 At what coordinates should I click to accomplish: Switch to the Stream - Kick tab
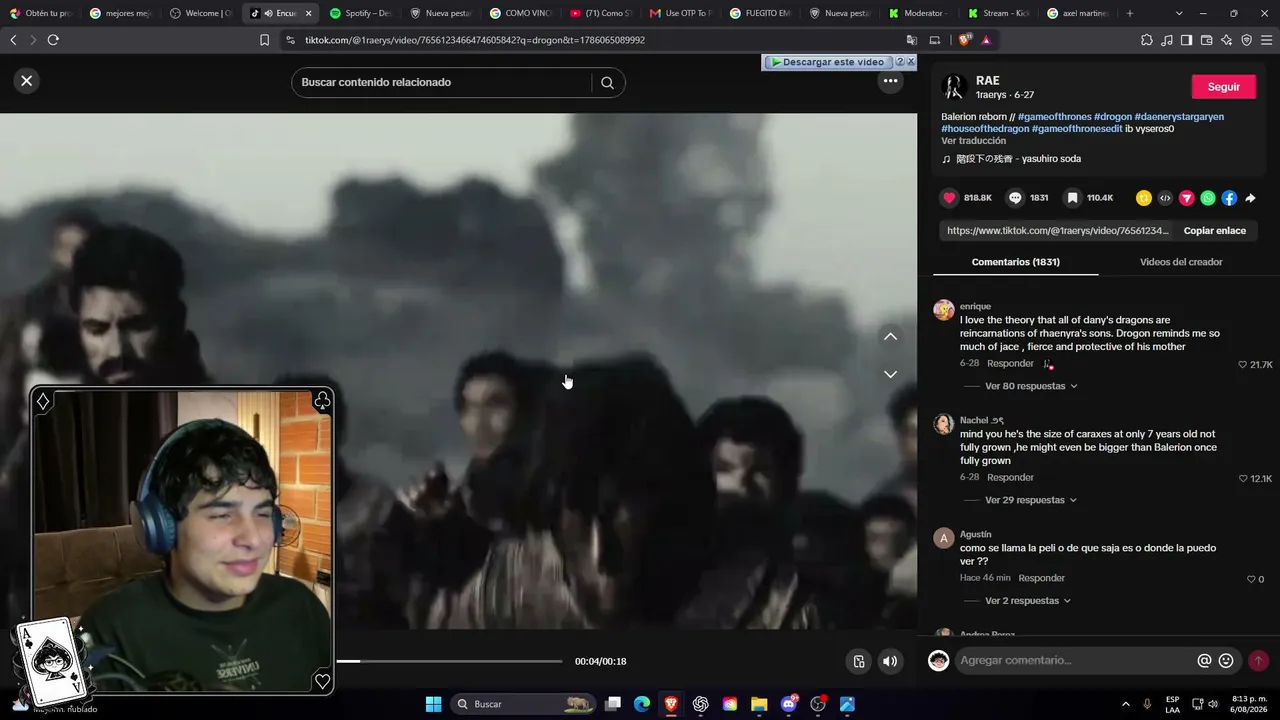(x=1000, y=13)
